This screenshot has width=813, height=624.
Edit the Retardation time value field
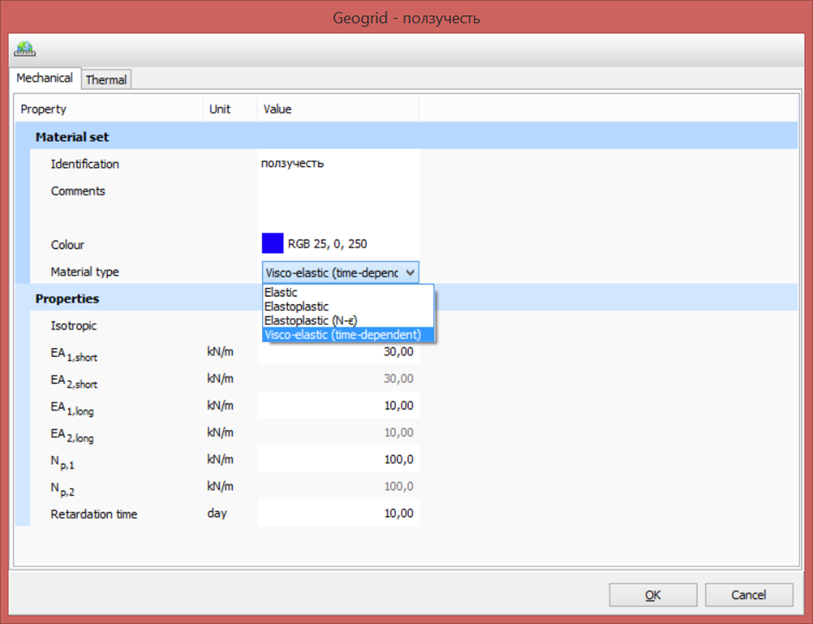click(337, 514)
